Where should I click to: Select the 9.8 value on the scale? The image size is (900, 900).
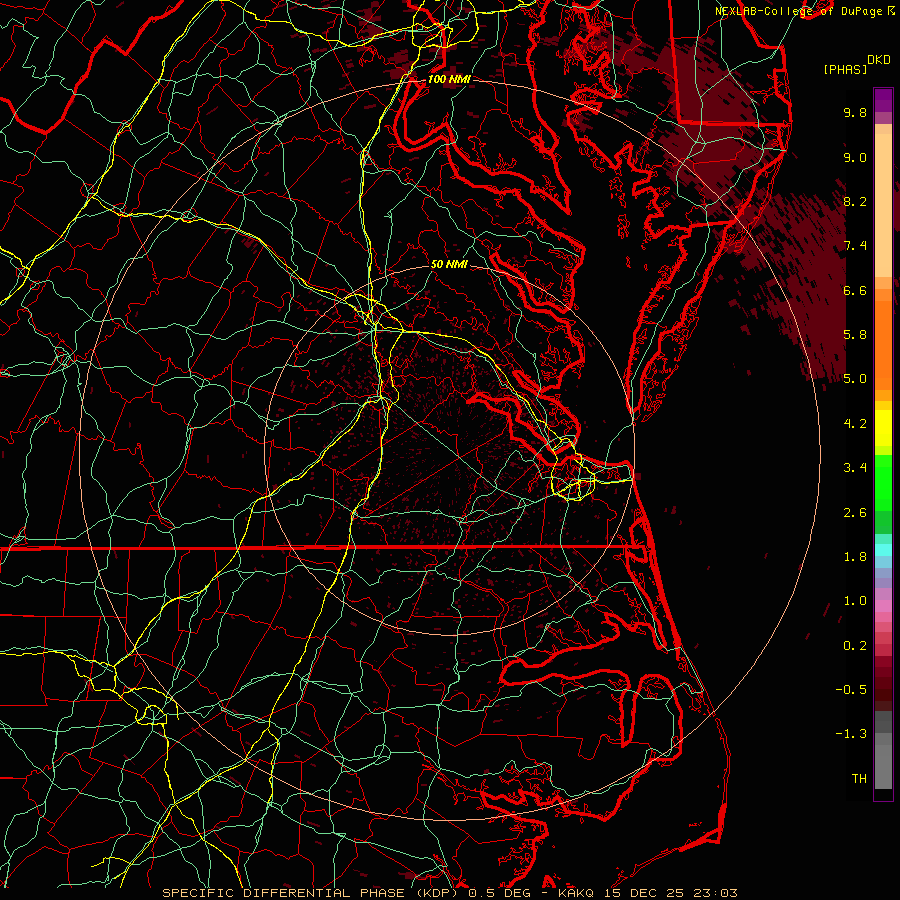click(855, 112)
